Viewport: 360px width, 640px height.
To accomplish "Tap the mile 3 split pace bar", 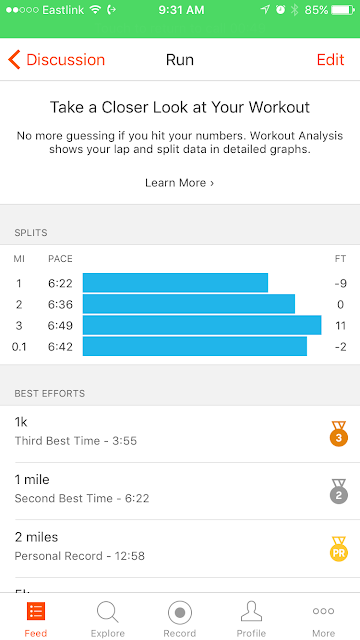I will (x=202, y=325).
